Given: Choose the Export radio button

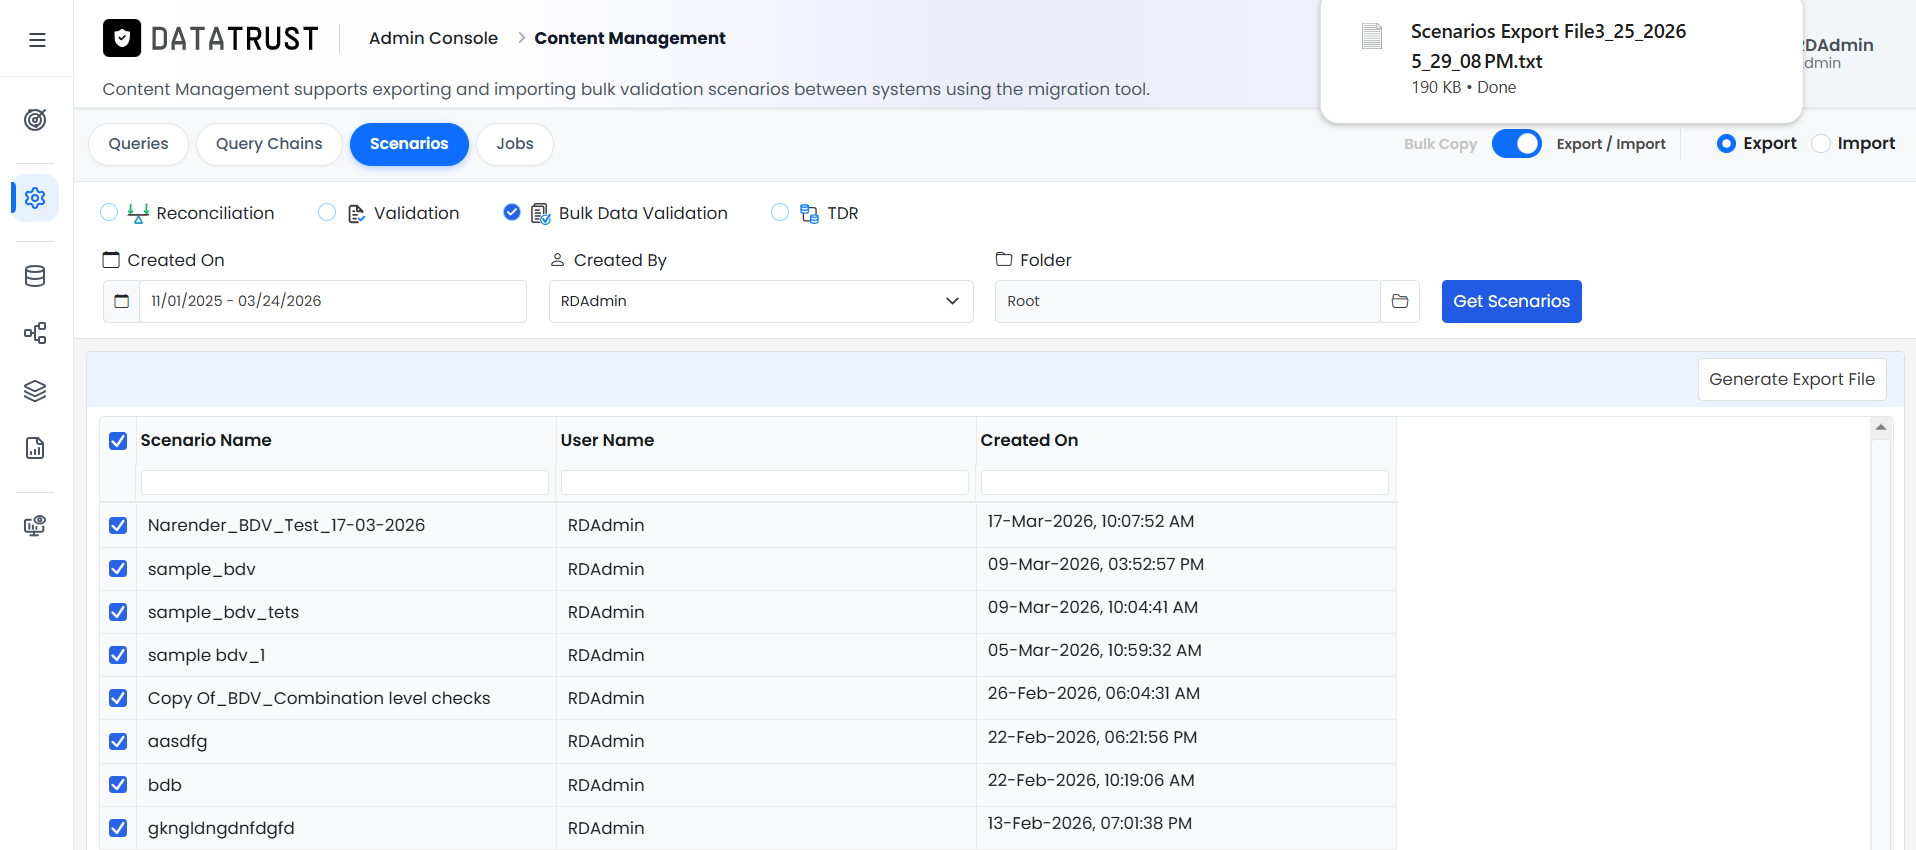Looking at the screenshot, I should coord(1726,144).
